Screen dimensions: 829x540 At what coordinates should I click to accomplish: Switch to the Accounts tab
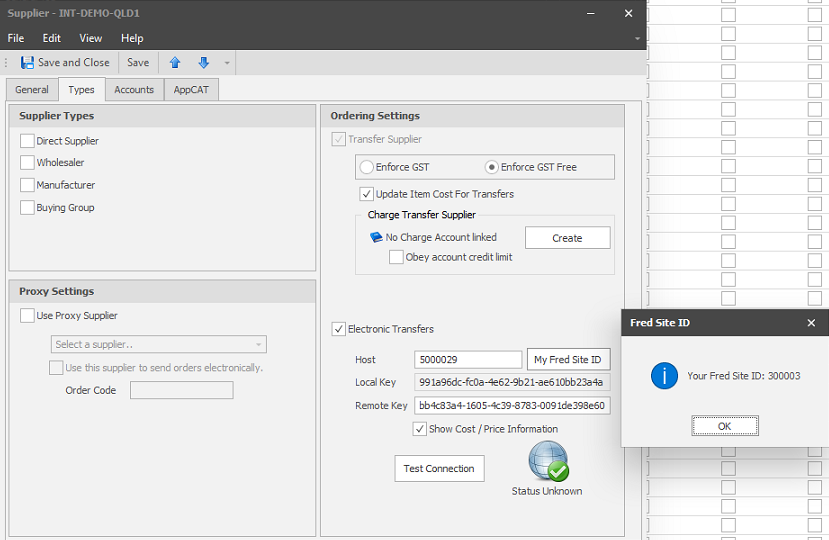pos(134,90)
